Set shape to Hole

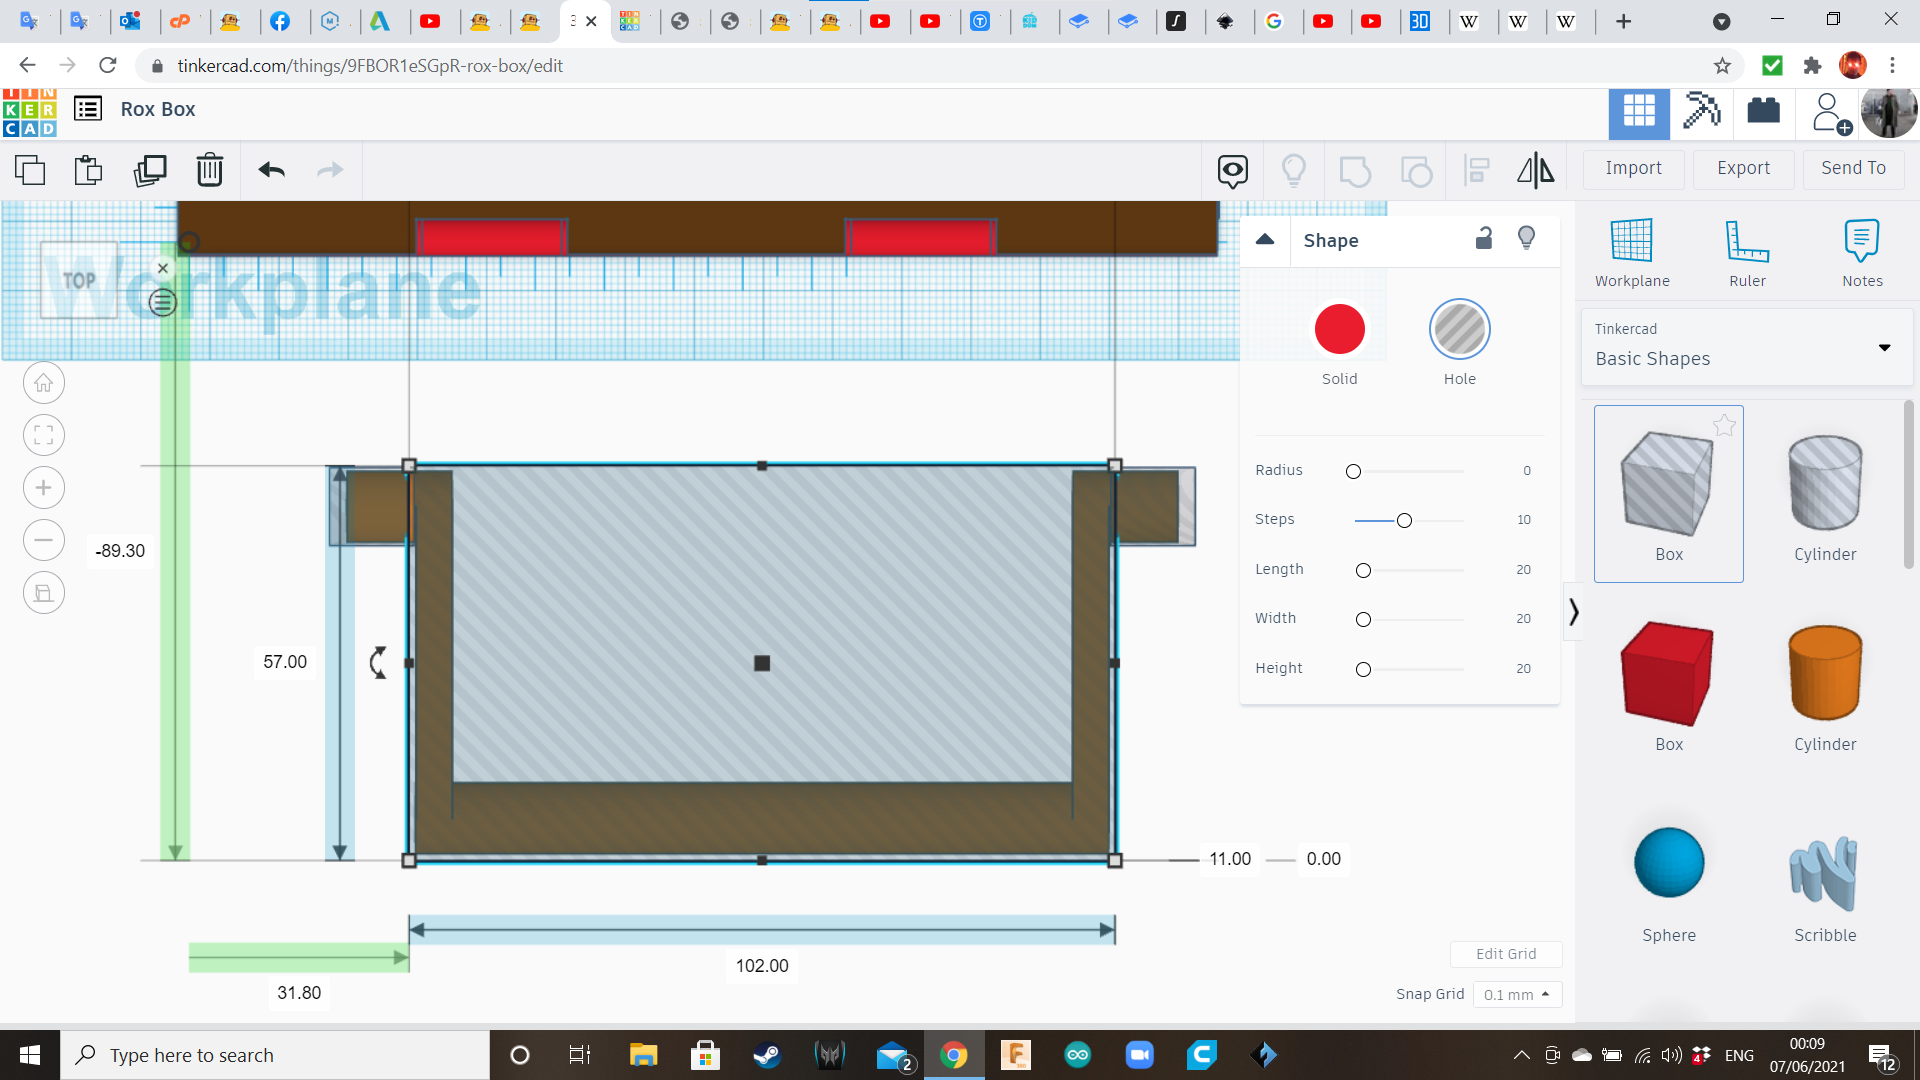pos(1459,330)
